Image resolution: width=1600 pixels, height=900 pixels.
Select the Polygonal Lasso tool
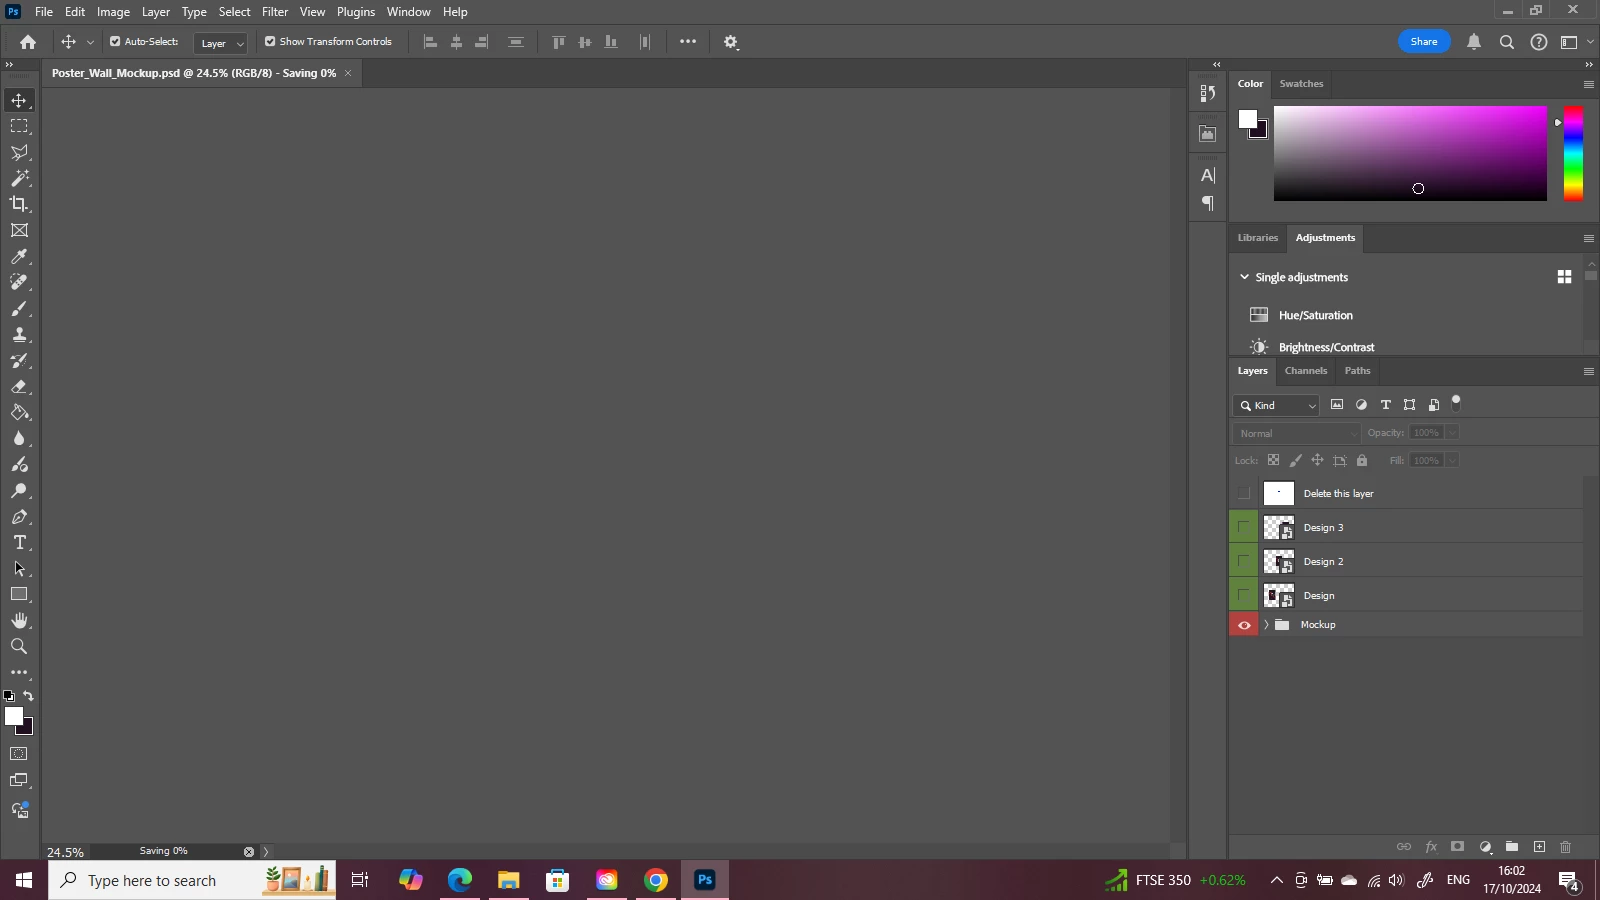19,152
